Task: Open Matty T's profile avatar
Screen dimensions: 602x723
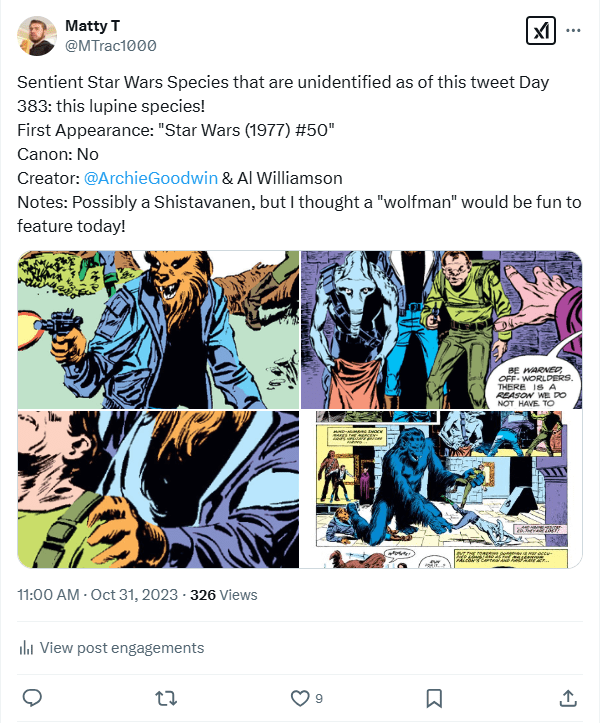Action: (37, 35)
